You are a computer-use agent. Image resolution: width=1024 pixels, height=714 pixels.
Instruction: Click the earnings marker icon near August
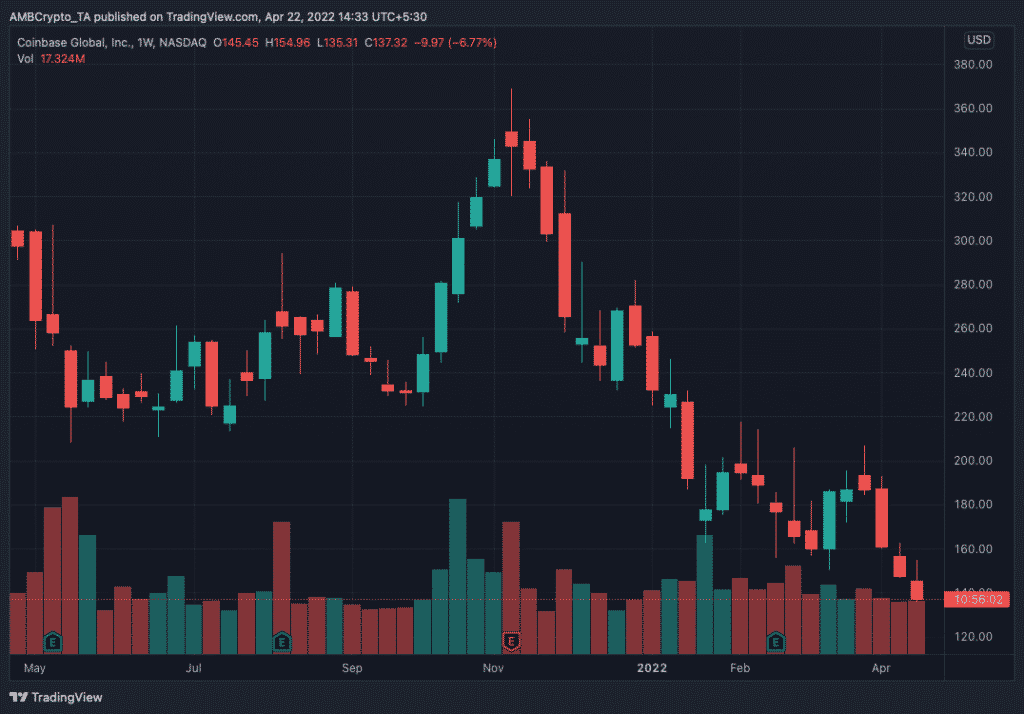pyautogui.click(x=282, y=642)
